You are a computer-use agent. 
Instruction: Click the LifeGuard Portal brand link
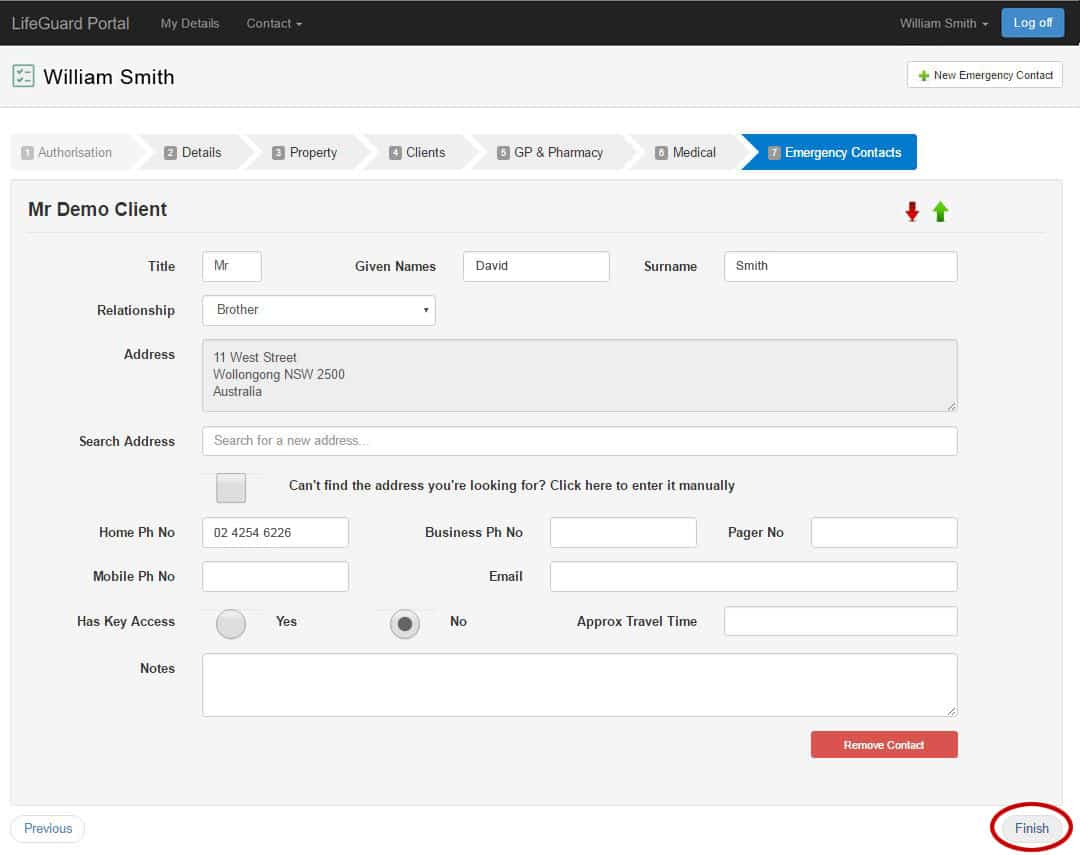coord(70,23)
